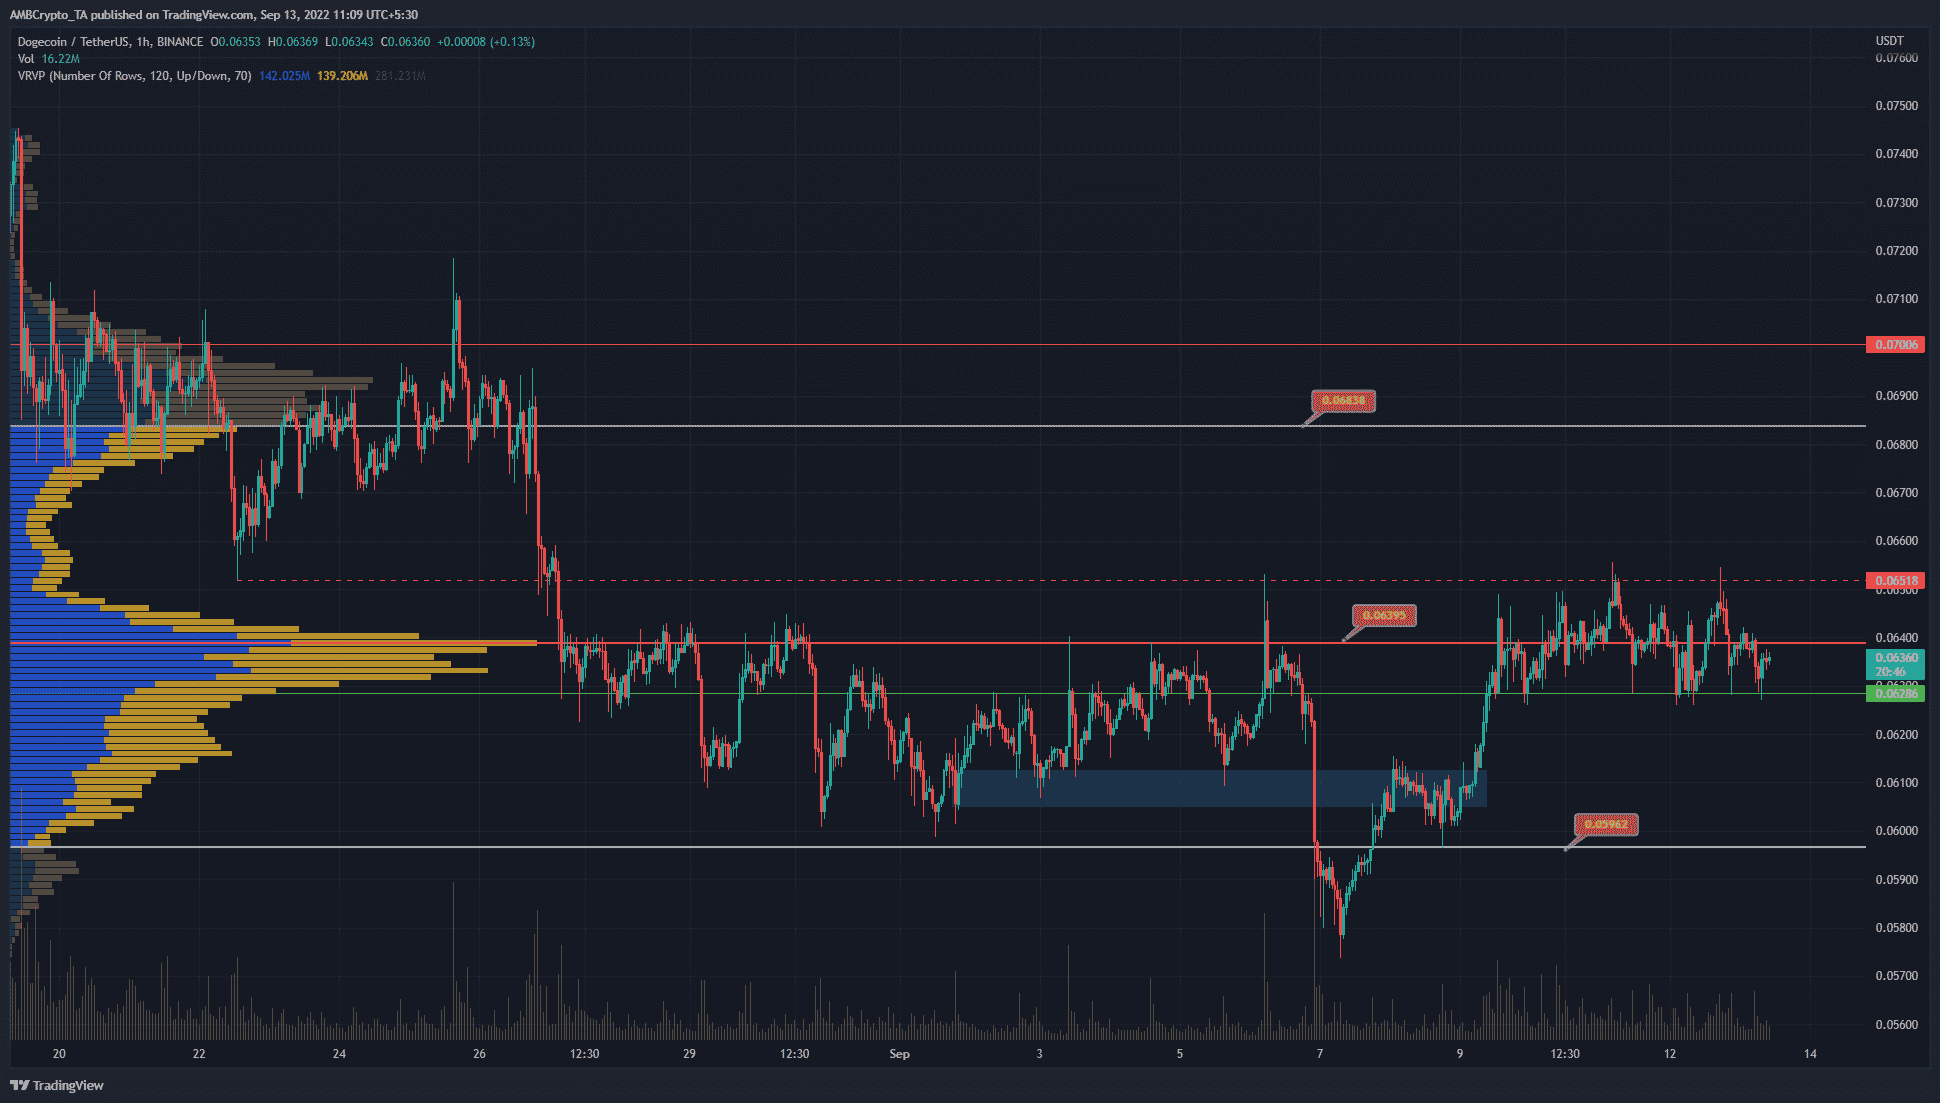The width and height of the screenshot is (1940, 1103).
Task: Click the date label 22 on time axis
Action: tap(199, 1054)
